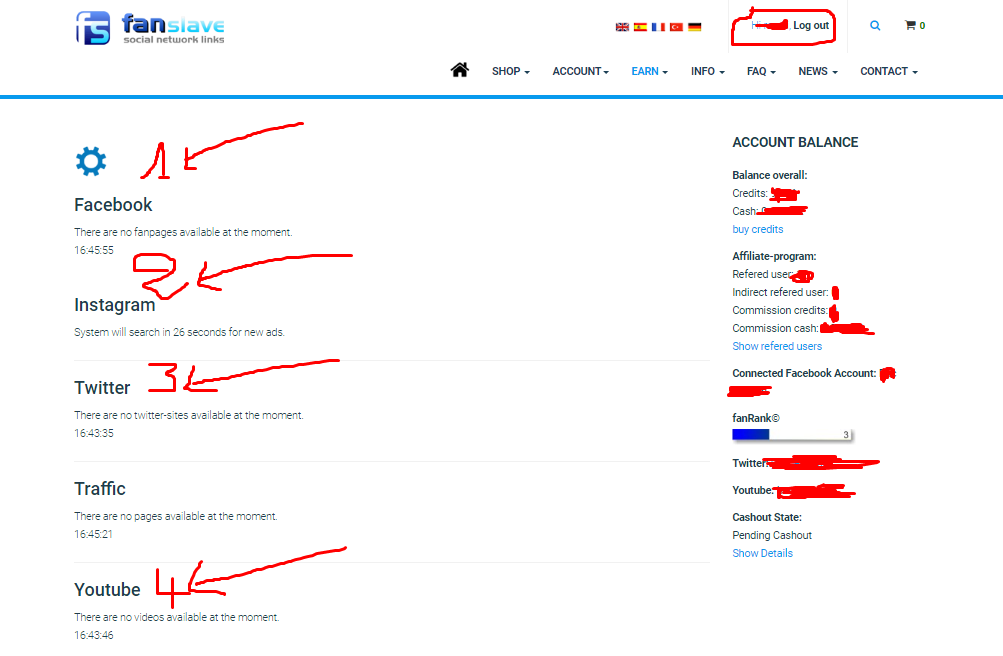Click the "Commission cash:" label
Screen dimensions: 1003x656
[x=775, y=328]
